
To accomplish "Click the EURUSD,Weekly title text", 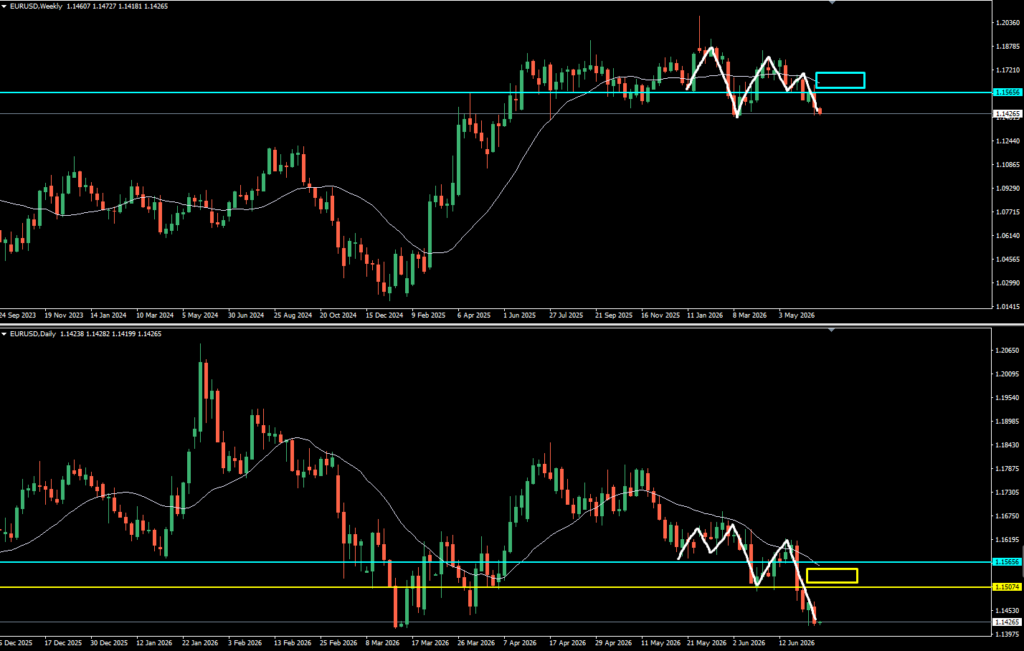I will tap(36, 7).
